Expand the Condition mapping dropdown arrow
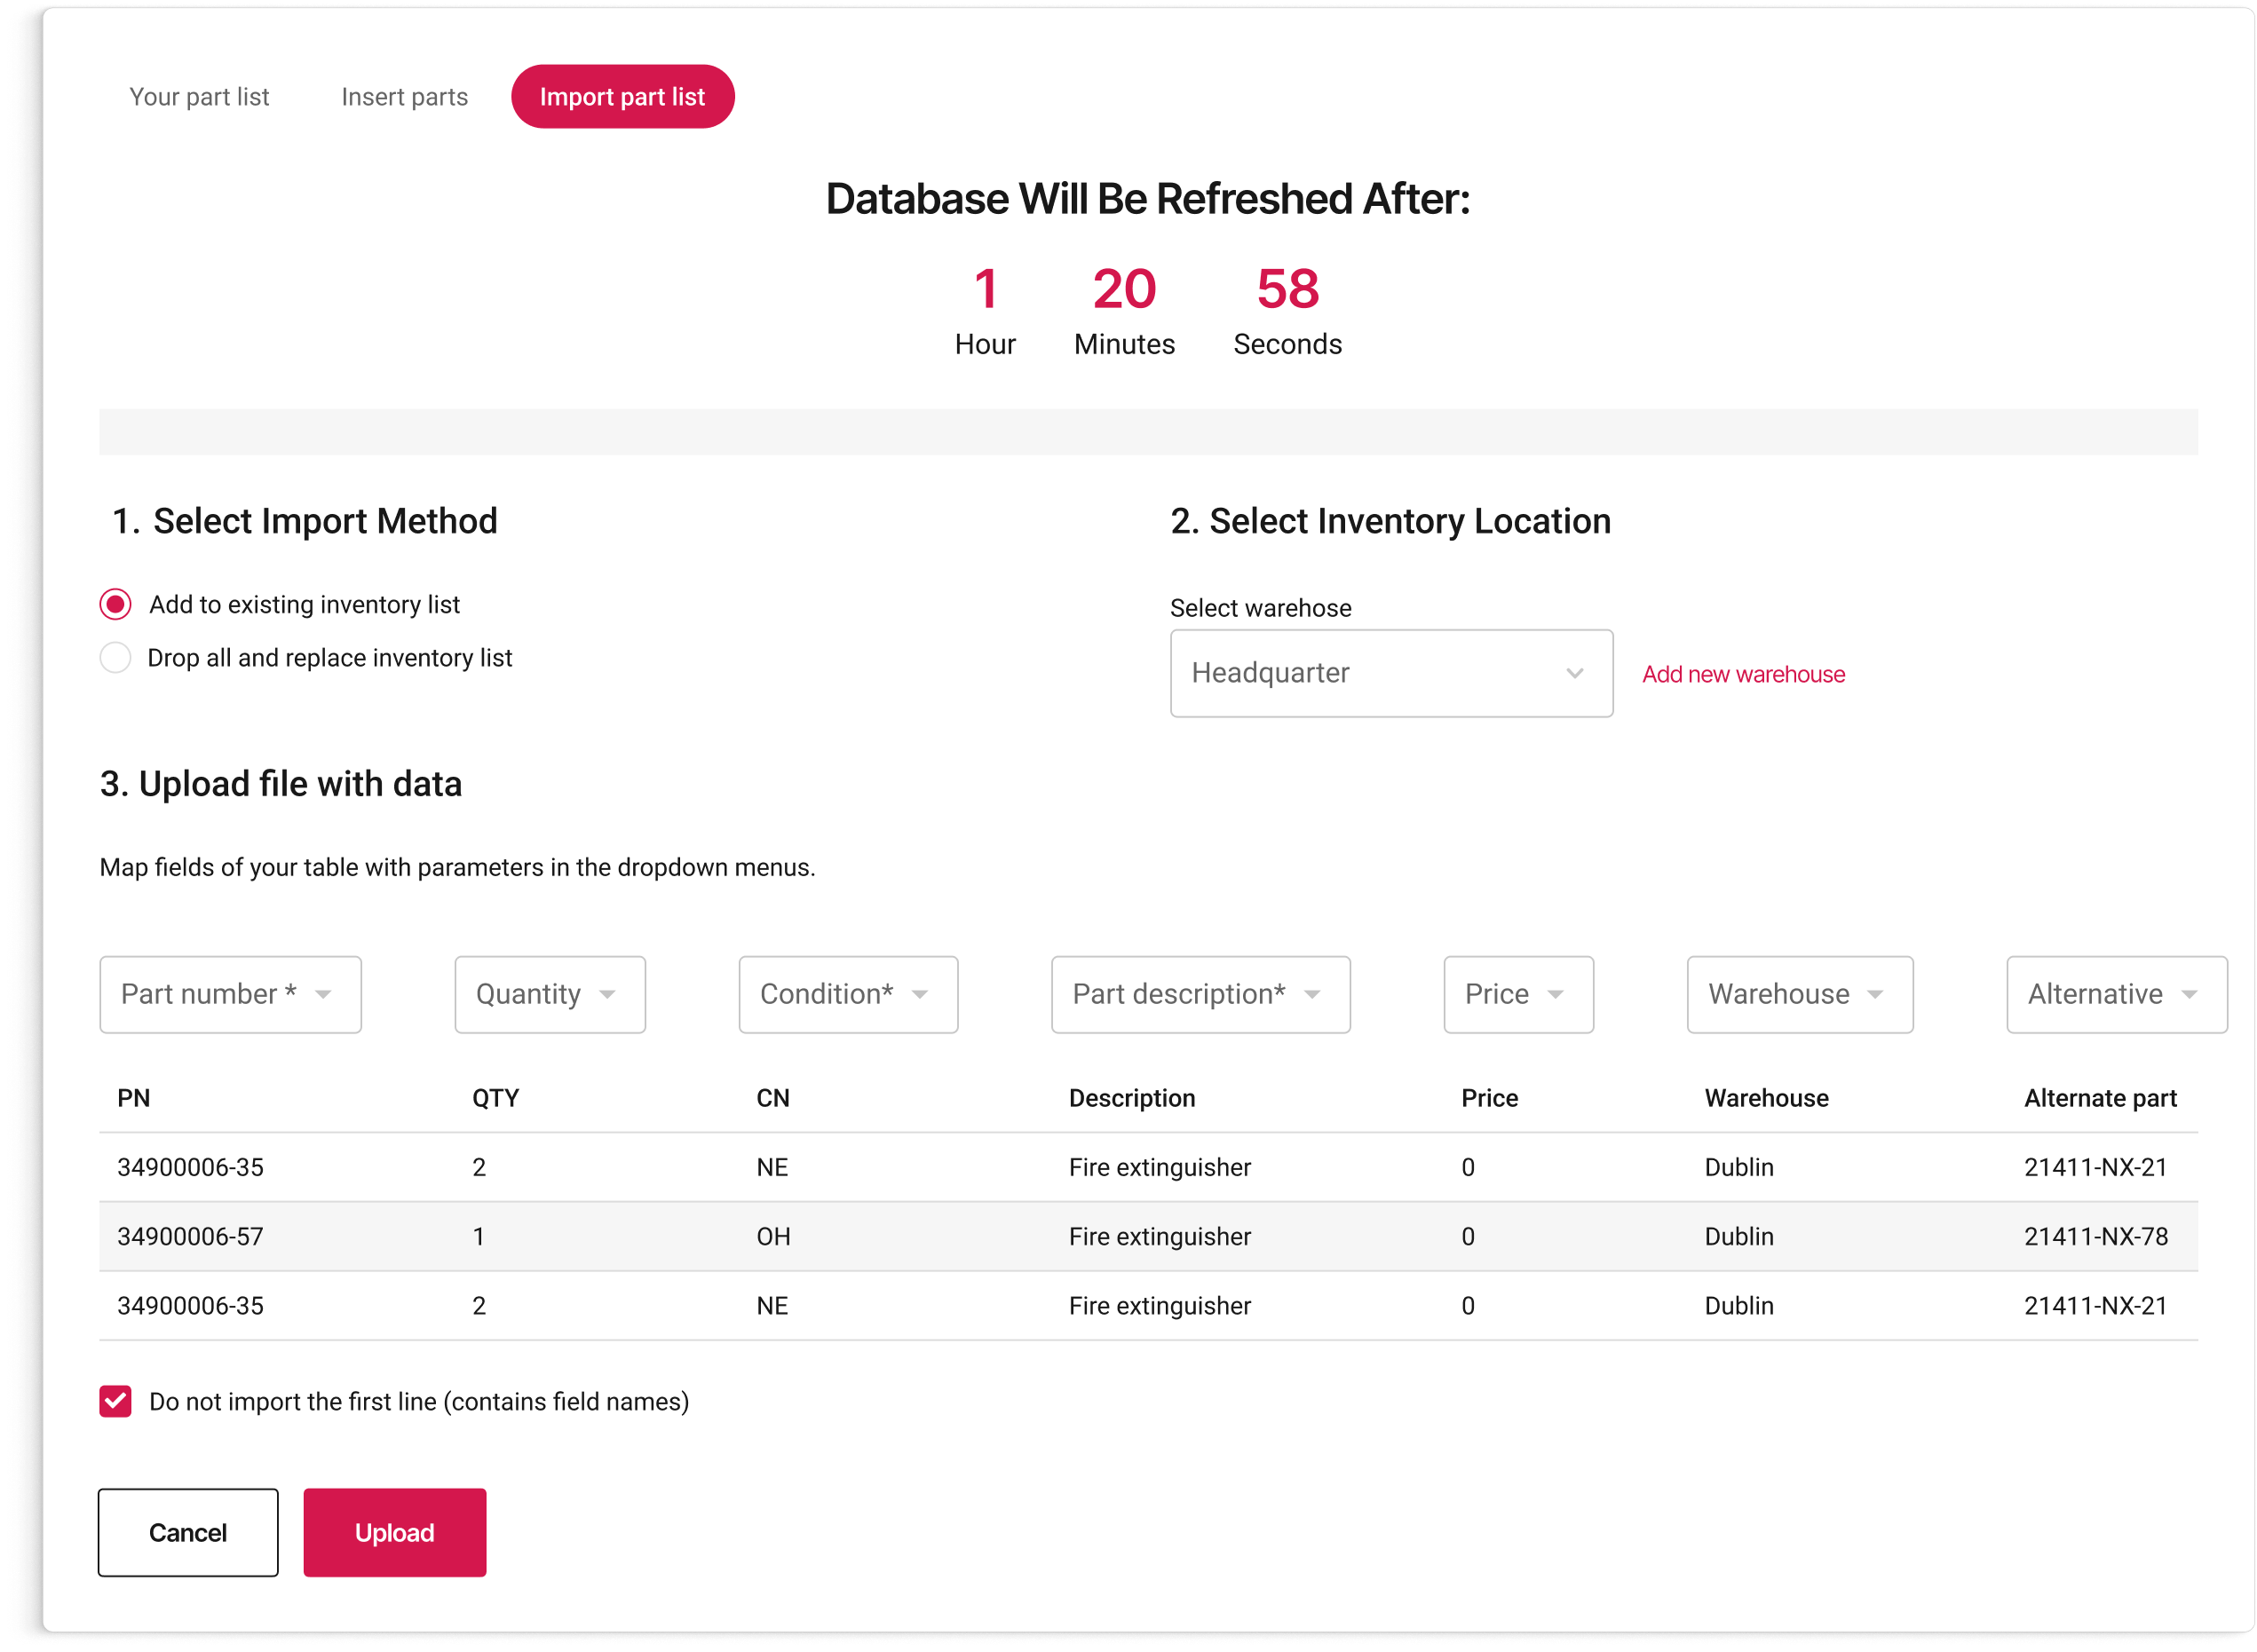The image size is (2257, 1652). pos(920,994)
